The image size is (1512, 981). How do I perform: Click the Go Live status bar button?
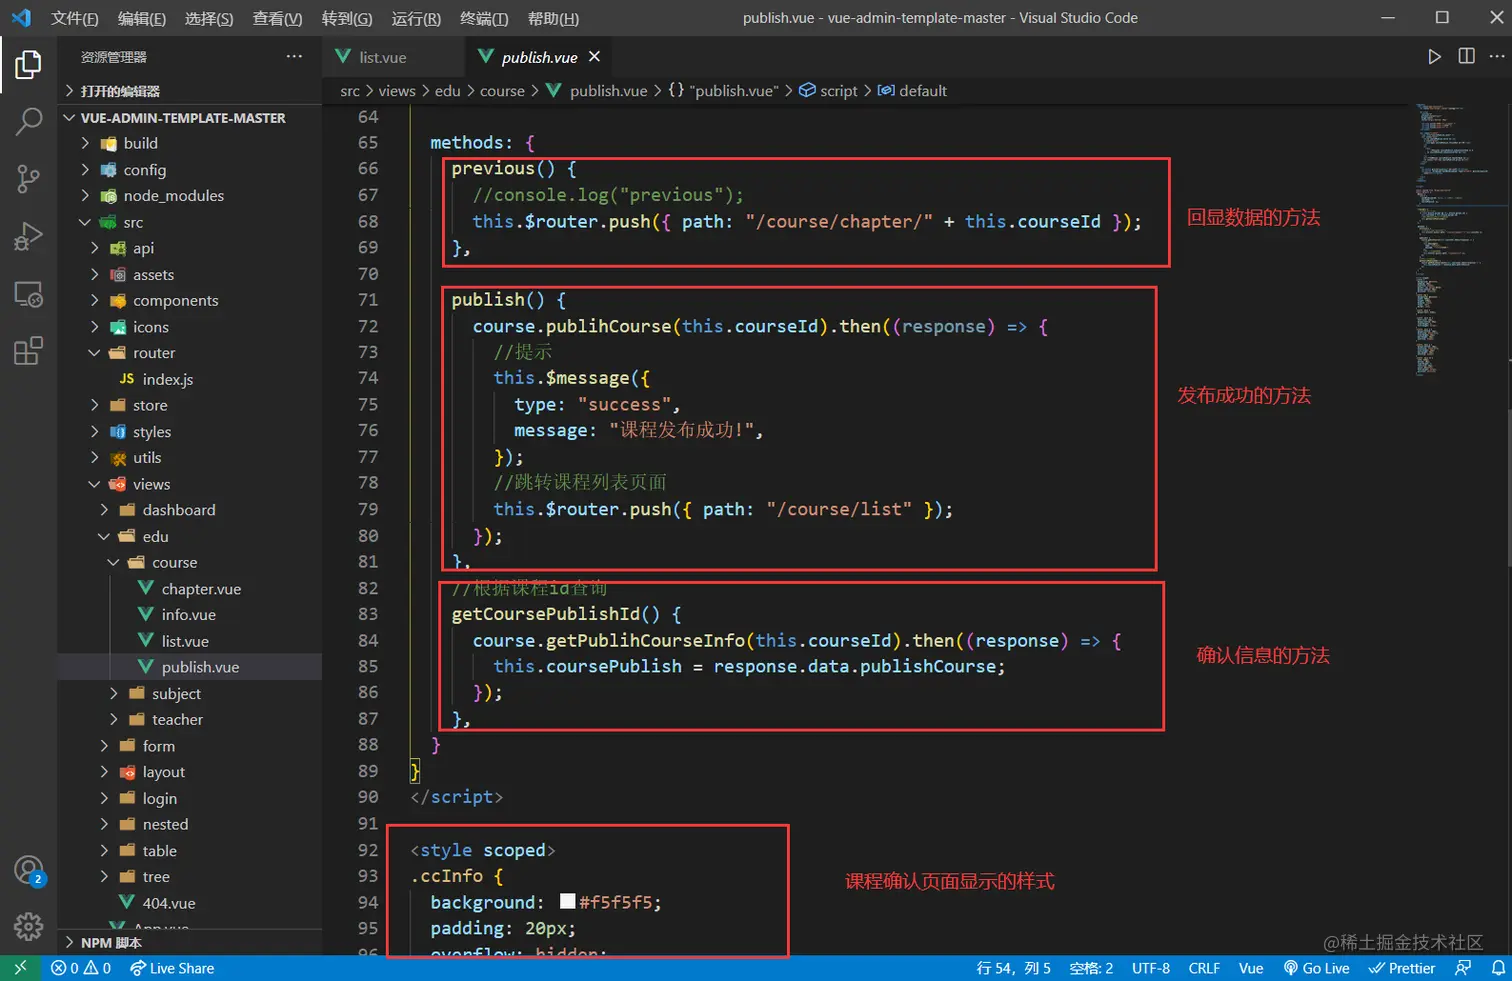click(x=1316, y=968)
